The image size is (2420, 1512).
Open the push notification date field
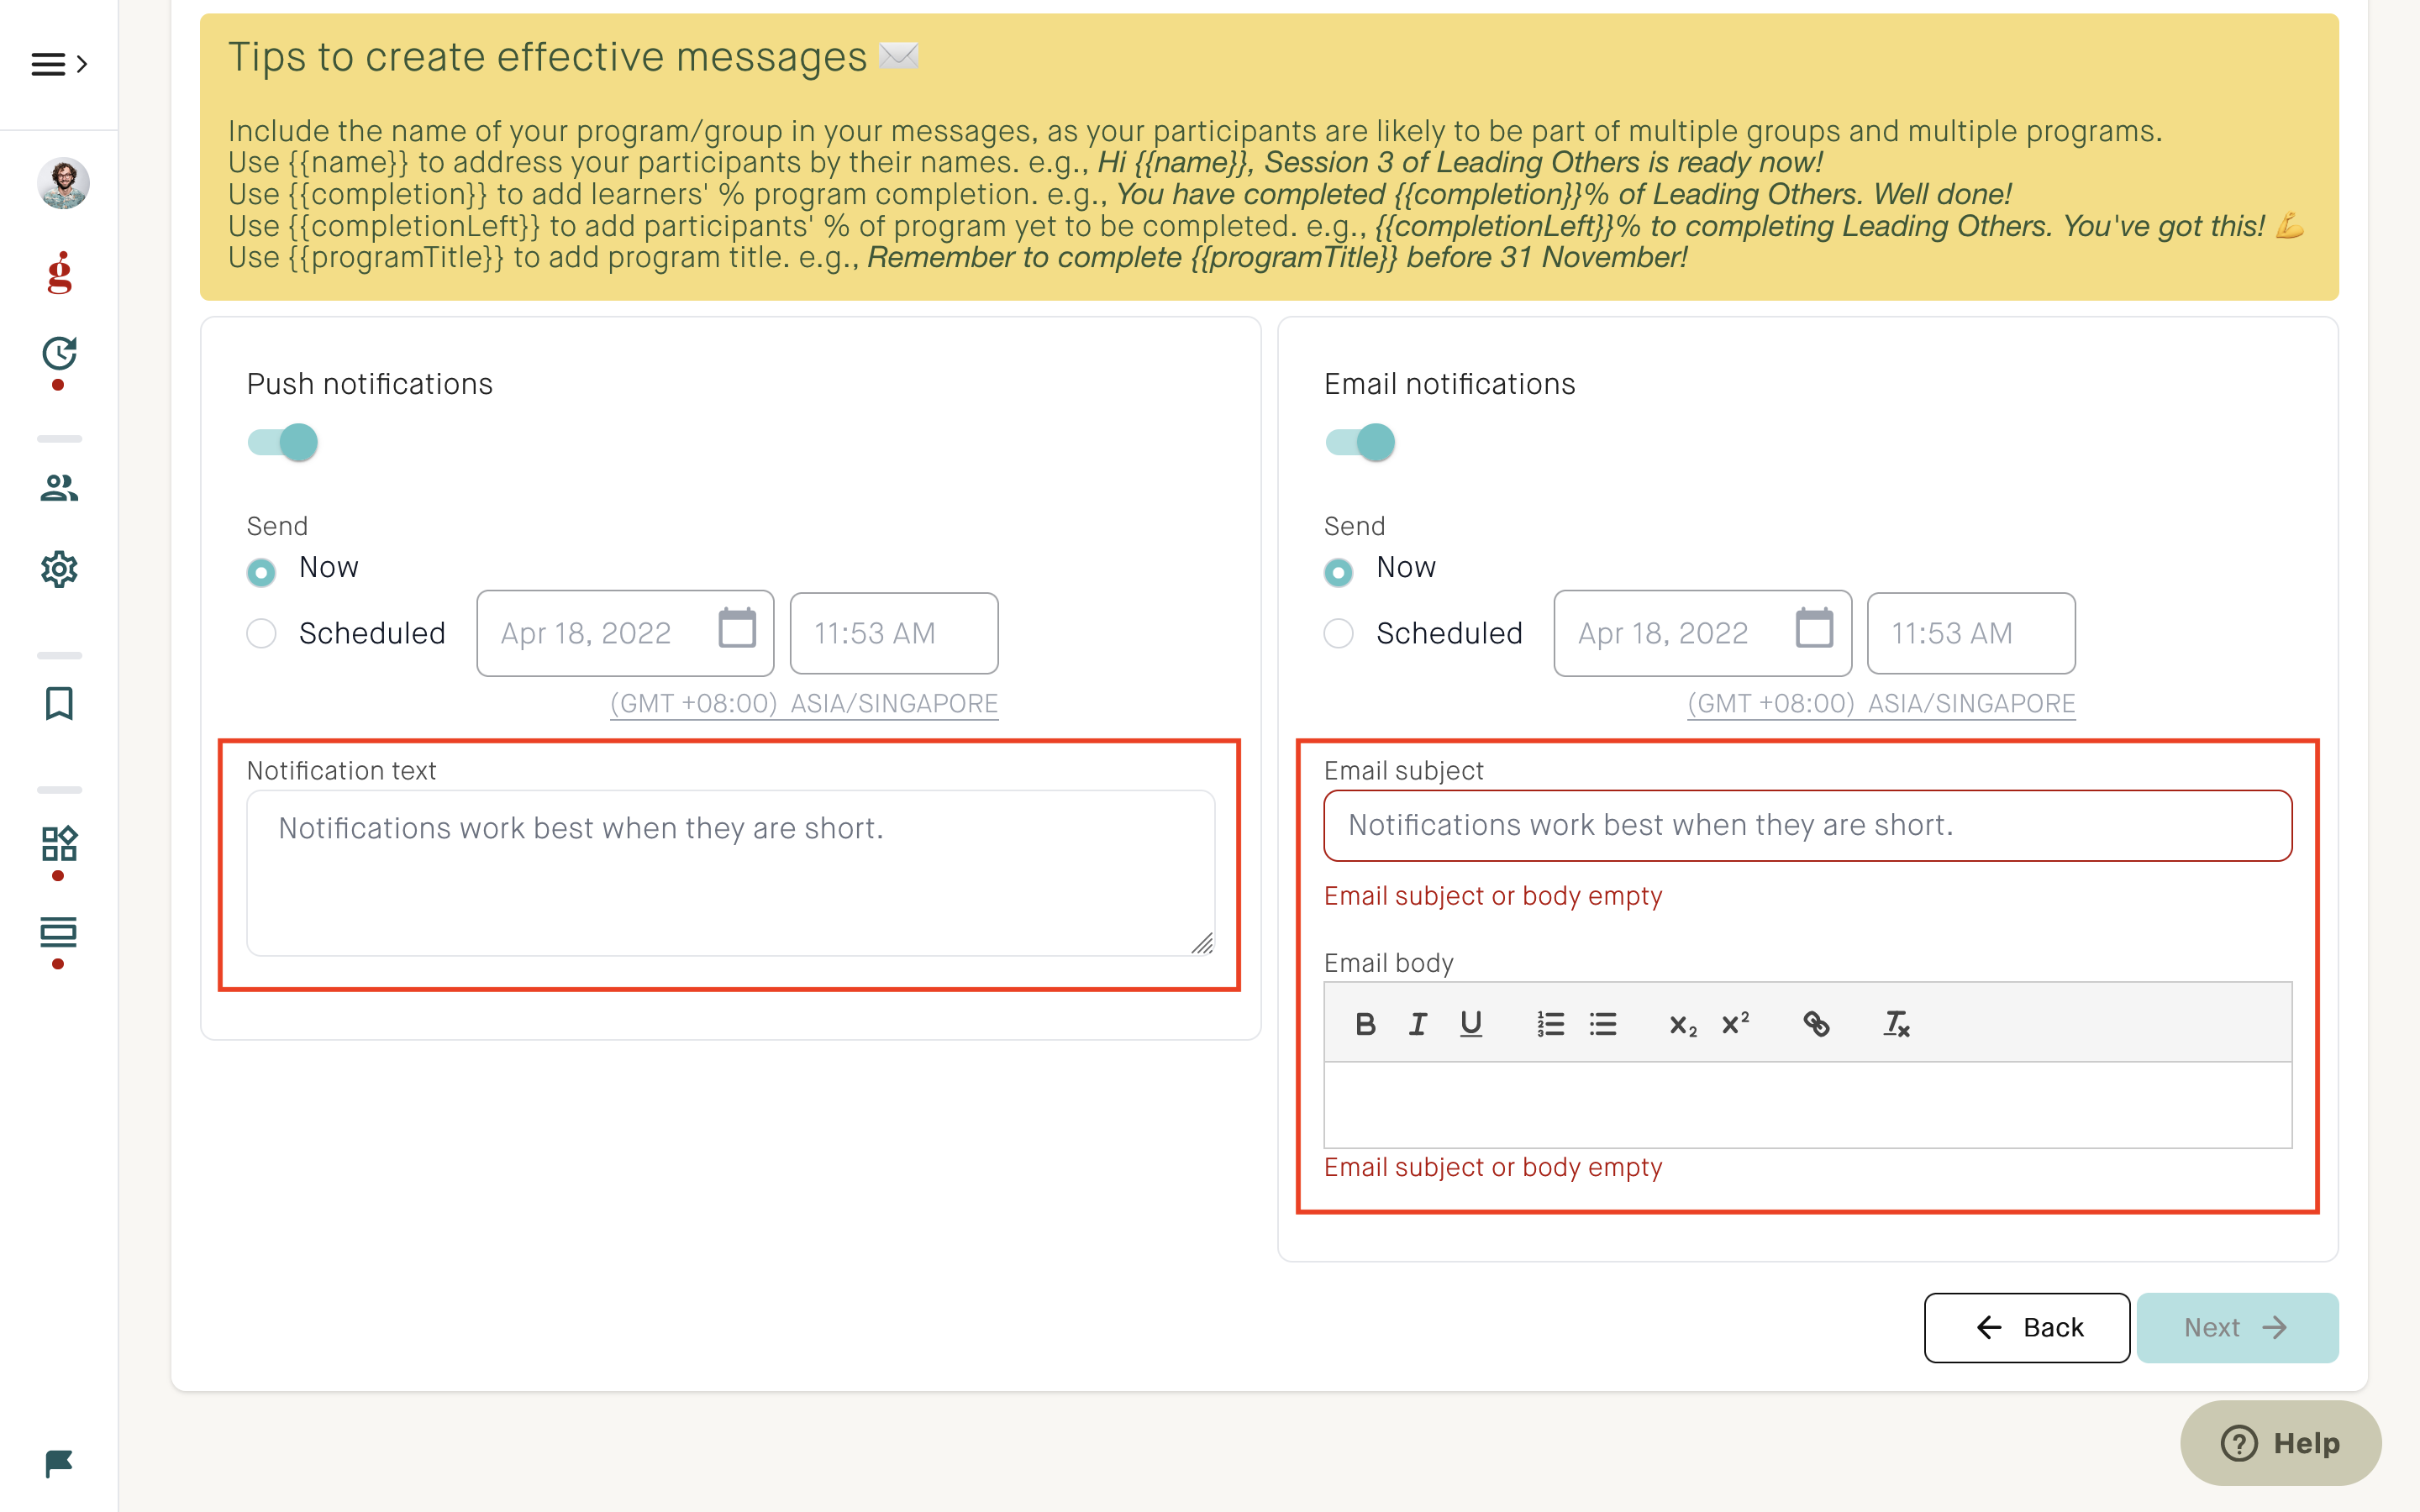(625, 633)
